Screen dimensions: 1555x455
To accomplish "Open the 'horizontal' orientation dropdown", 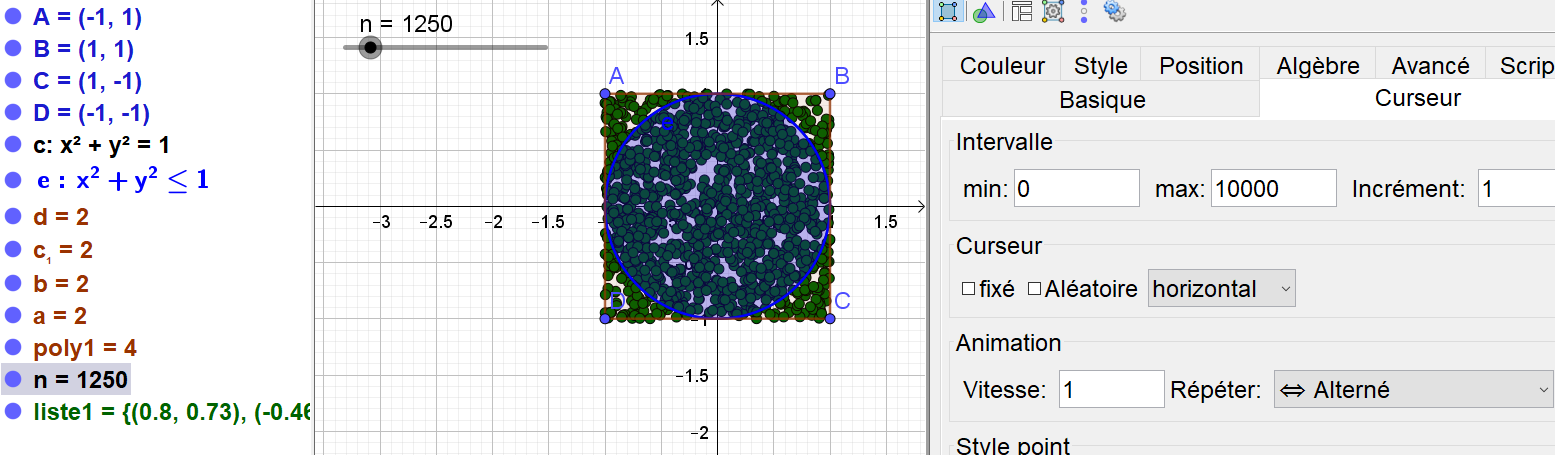I will pyautogui.click(x=1222, y=289).
